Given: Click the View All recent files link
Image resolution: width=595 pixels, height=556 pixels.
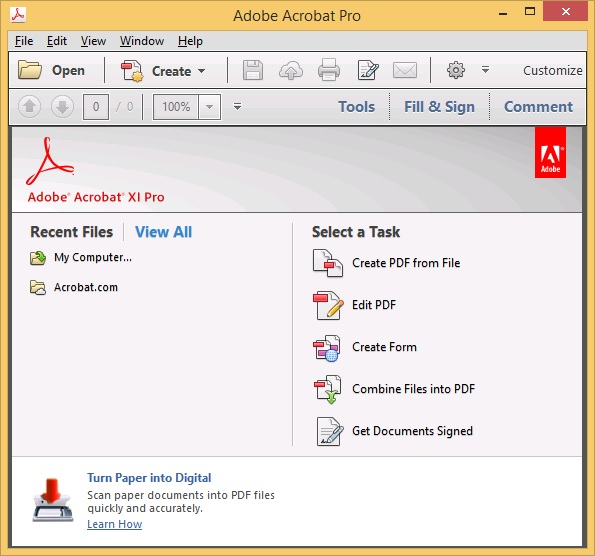Looking at the screenshot, I should pos(164,232).
